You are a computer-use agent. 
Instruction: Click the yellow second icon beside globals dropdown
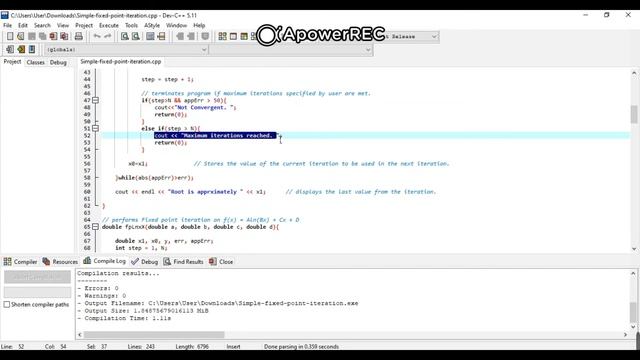(x=21, y=49)
